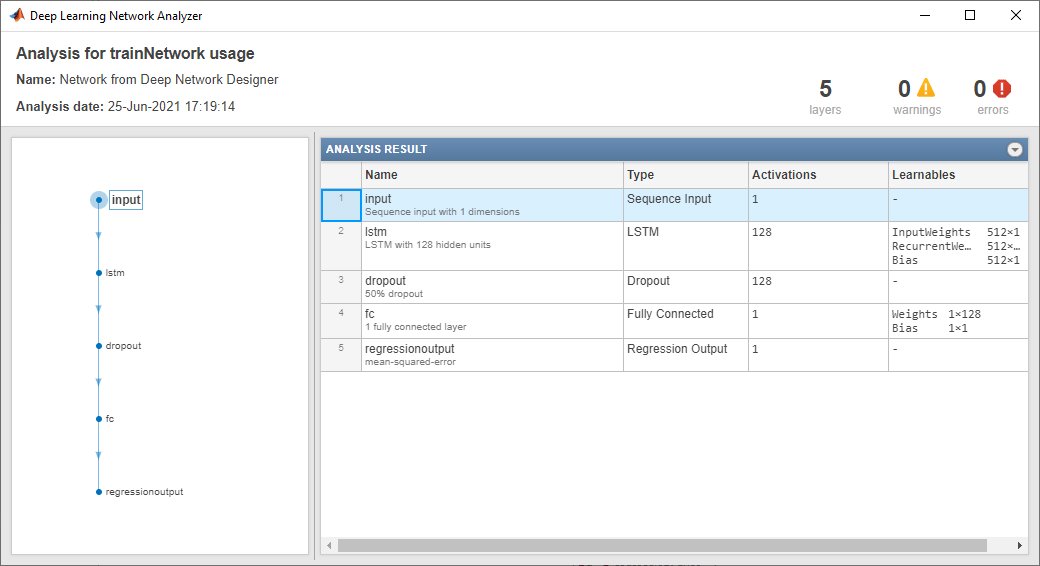This screenshot has height=566, width=1040.
Task: Click the MATLAB logo in title bar
Action: (x=17, y=15)
